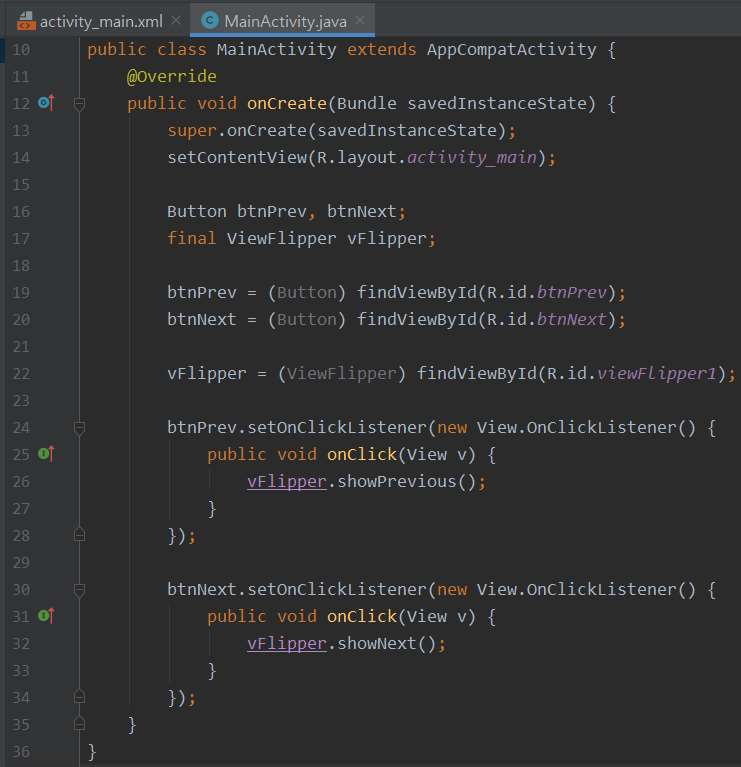Collapse the btnNext listener fold on line 30
This screenshot has height=767, width=741.
(79, 590)
